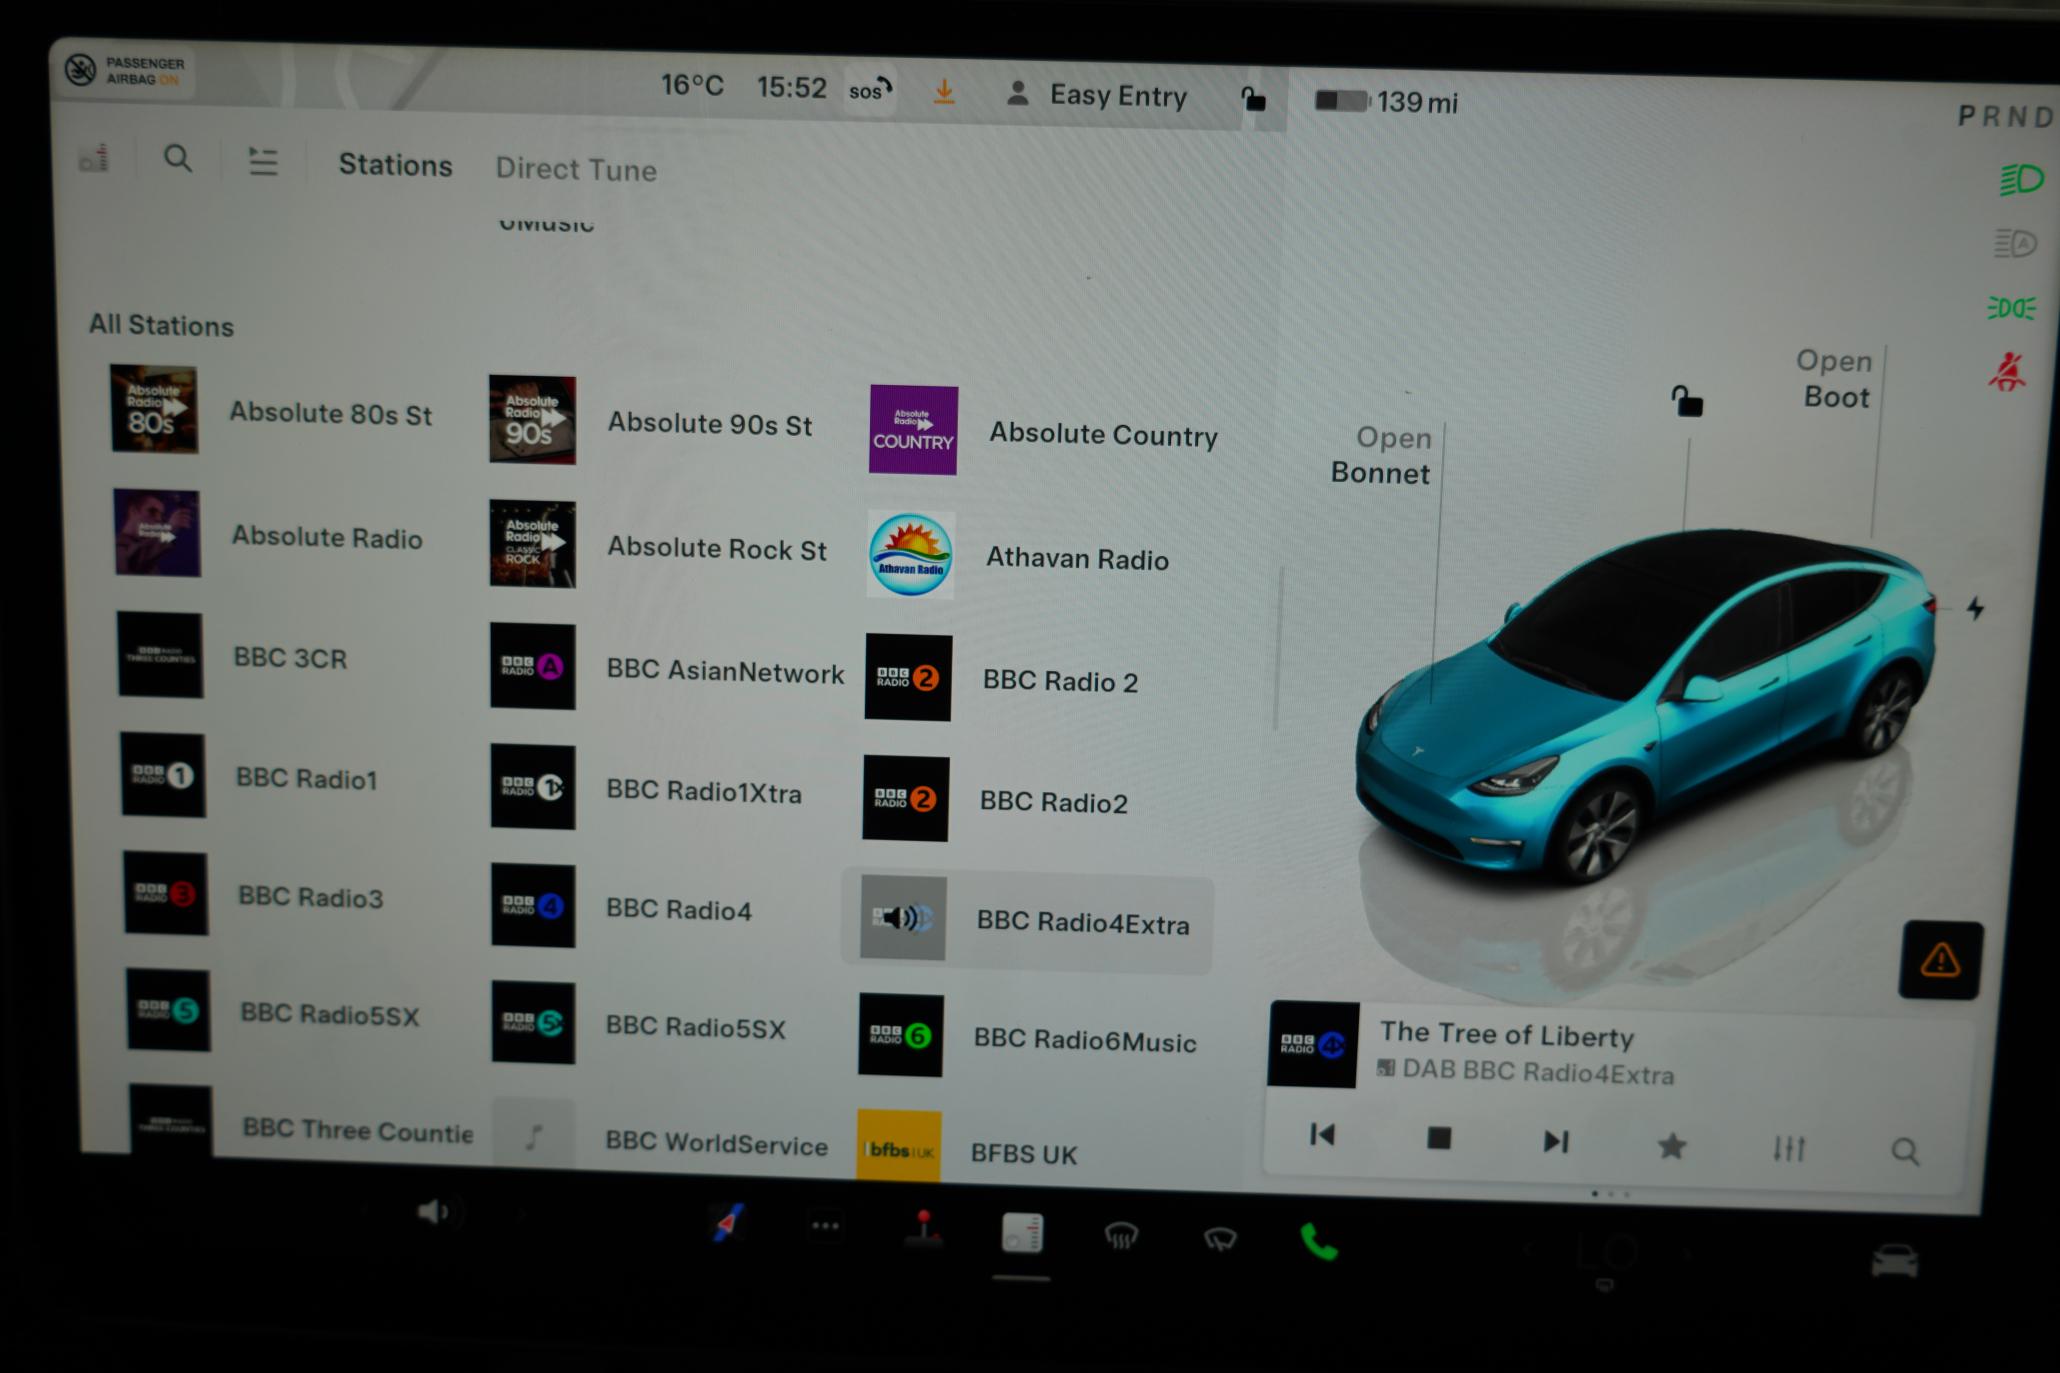Tap the software download arrow icon
Viewport: 2060px width, 1373px height.
(x=943, y=92)
